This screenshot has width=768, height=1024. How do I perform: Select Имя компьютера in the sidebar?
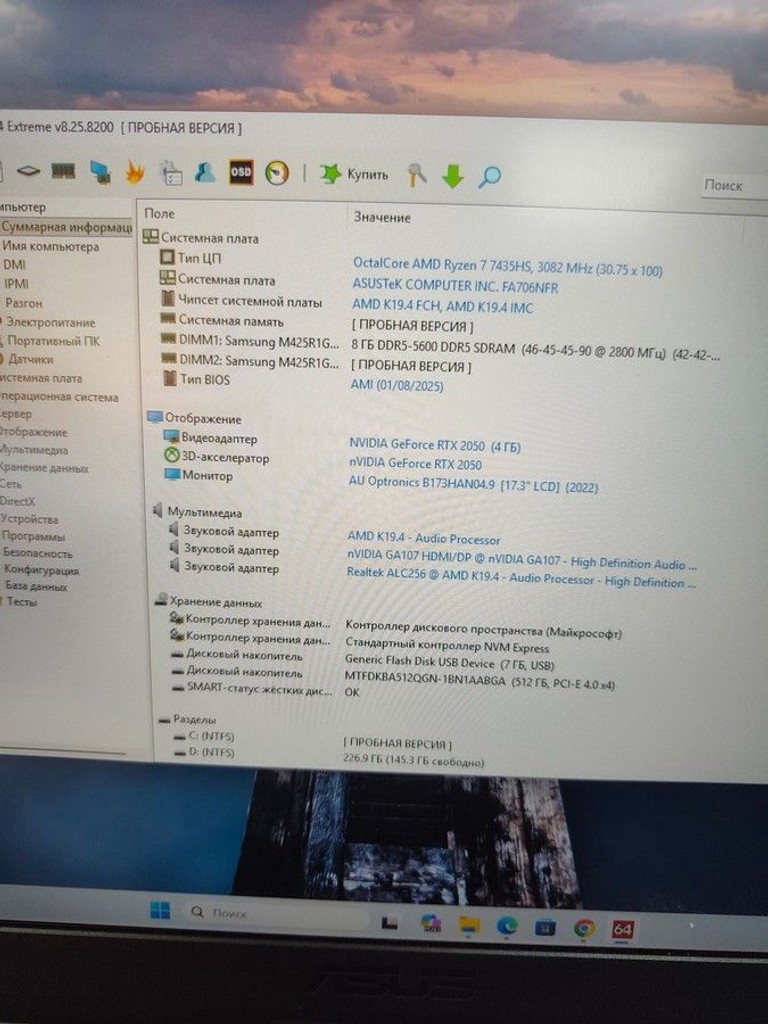[51, 247]
